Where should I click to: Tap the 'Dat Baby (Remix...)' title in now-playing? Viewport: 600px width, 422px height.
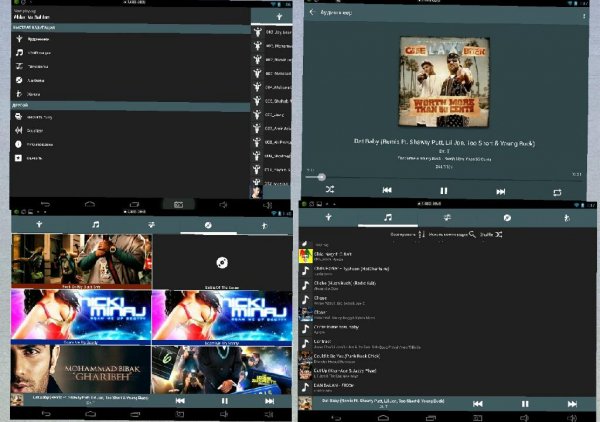pyautogui.click(x=444, y=142)
